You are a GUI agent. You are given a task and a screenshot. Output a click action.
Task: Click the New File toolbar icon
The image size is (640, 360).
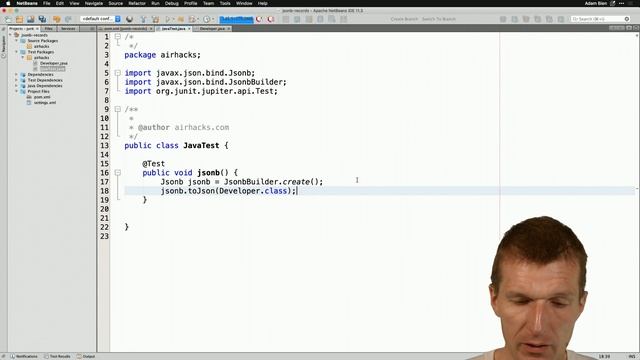(8, 19)
